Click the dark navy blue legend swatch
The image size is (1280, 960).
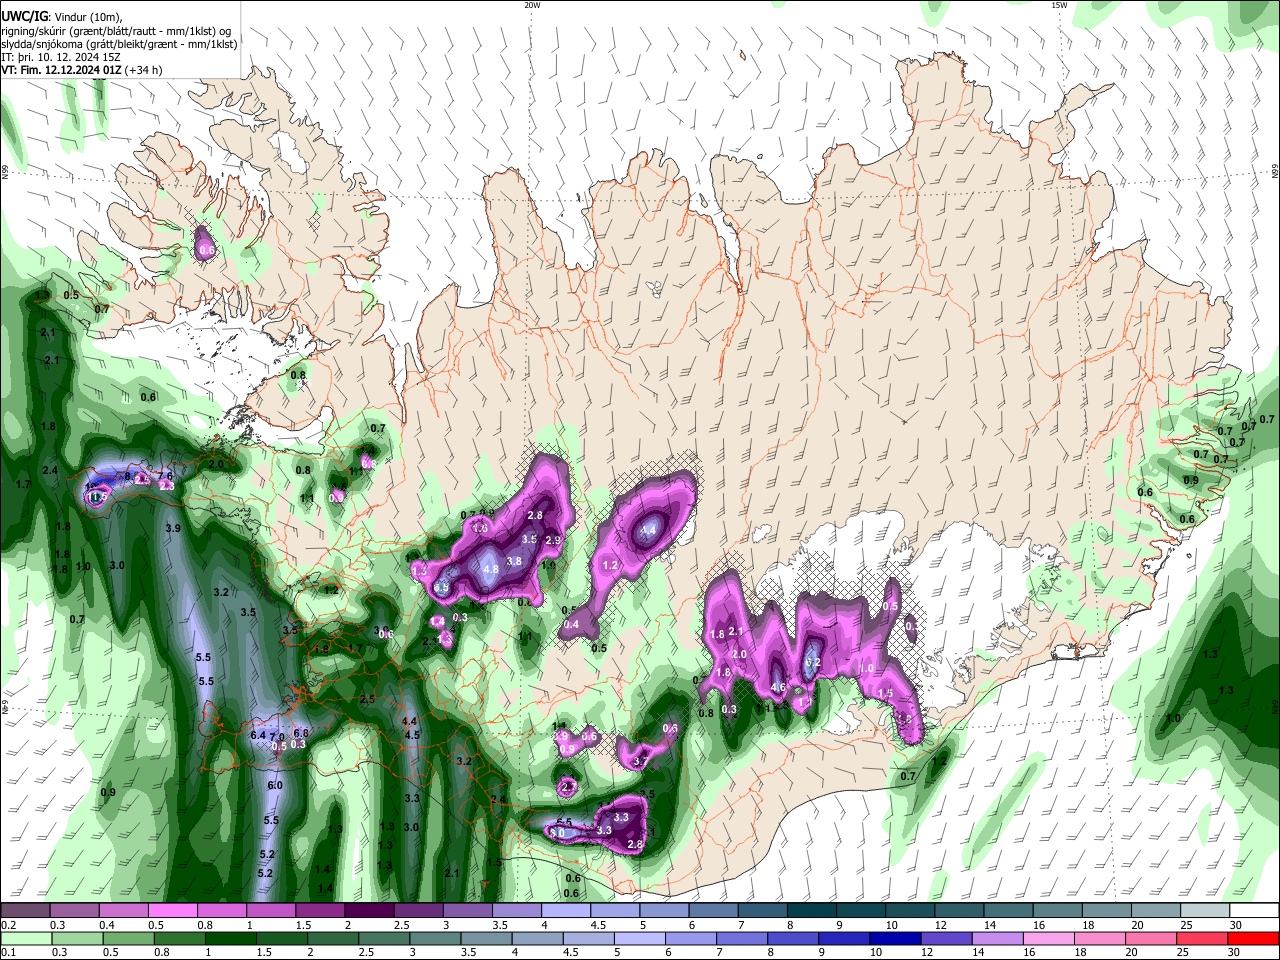(895, 938)
